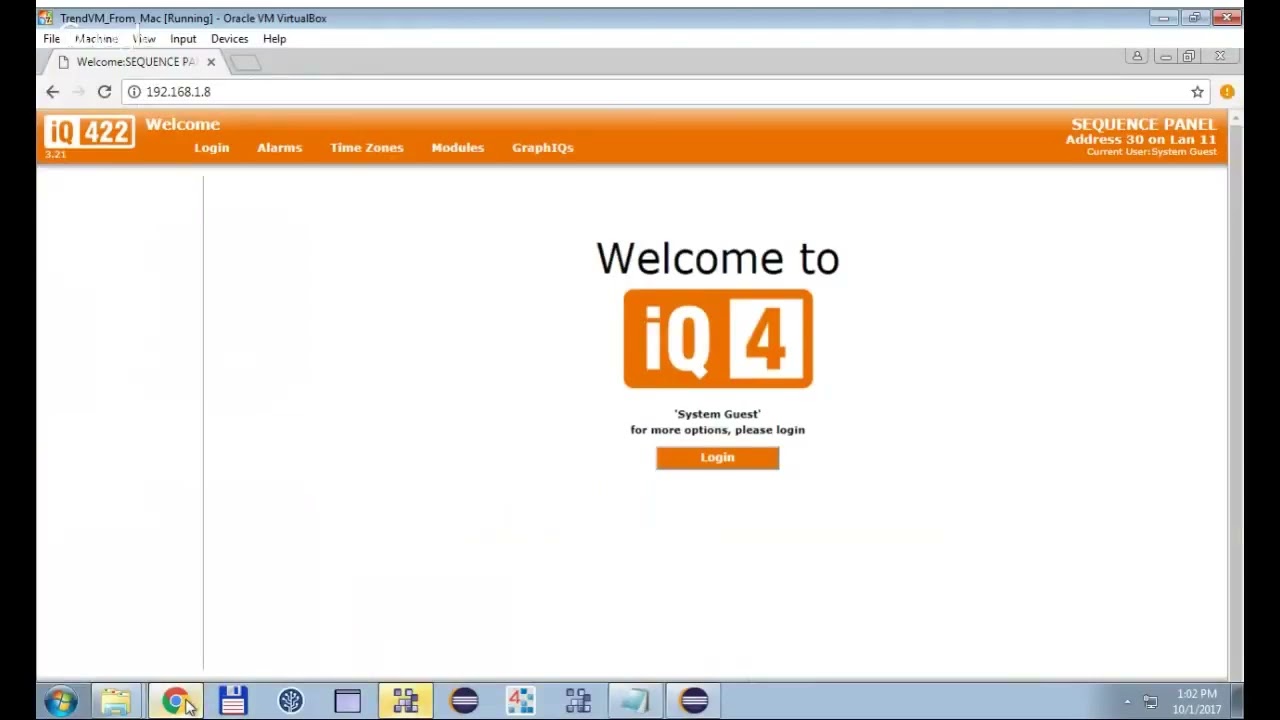Screen dimensions: 1280x720
Task: Click the site info icon in the address bar
Action: click(134, 92)
